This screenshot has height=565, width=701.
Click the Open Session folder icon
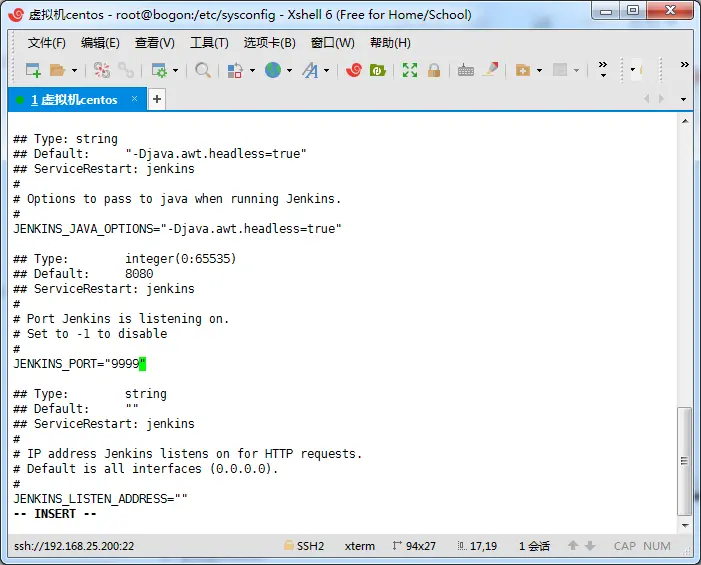(x=58, y=70)
